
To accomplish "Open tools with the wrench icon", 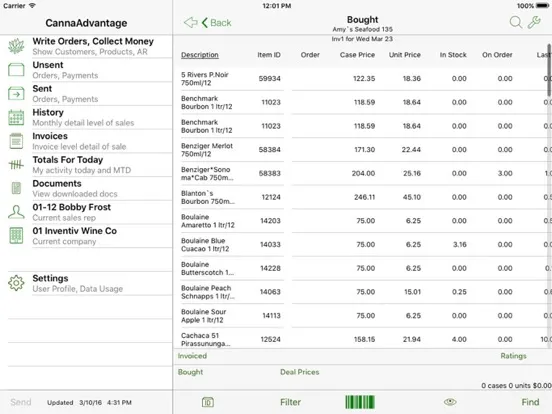I will [x=534, y=23].
